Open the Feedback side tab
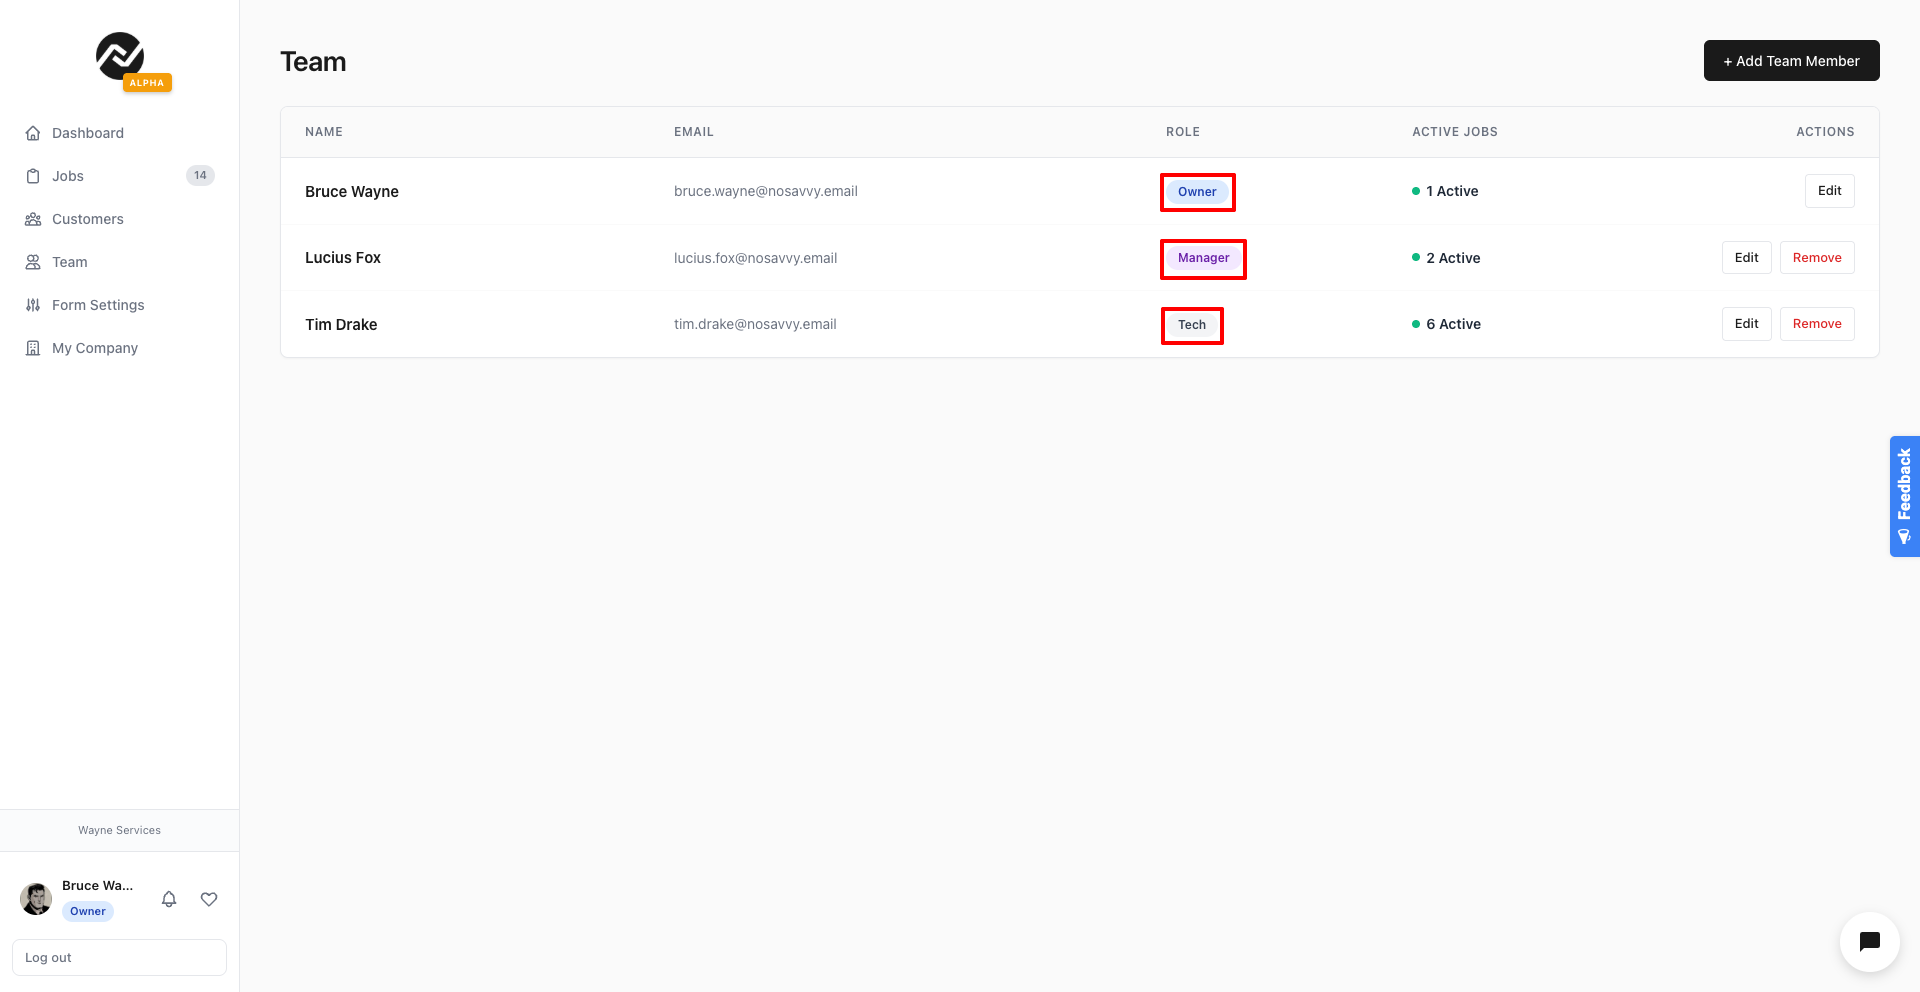 pos(1904,496)
